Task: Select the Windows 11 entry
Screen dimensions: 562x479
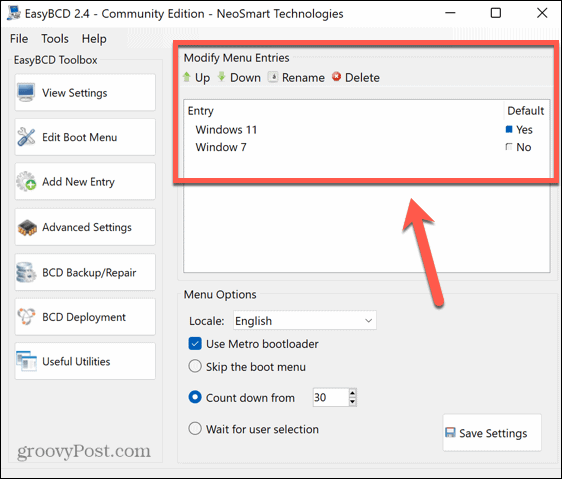Action: coord(227,129)
